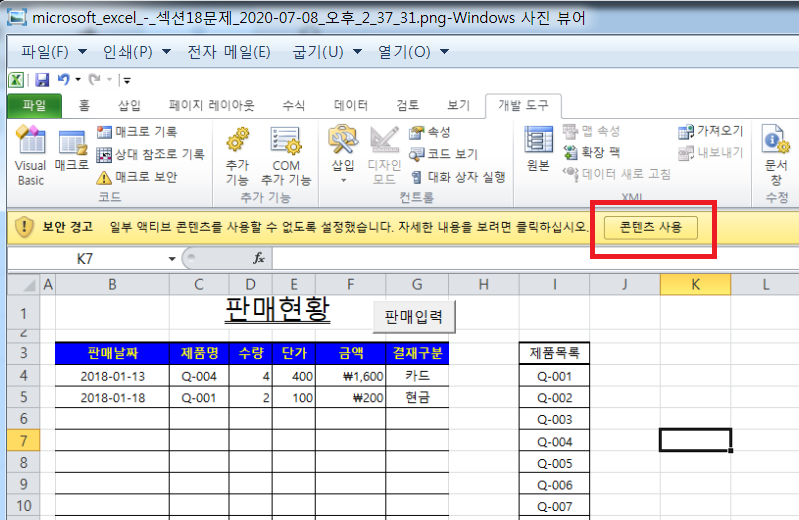Toggle 상대 참조로 기록 option
Viewport: 799px width, 520px height.
coord(150,154)
